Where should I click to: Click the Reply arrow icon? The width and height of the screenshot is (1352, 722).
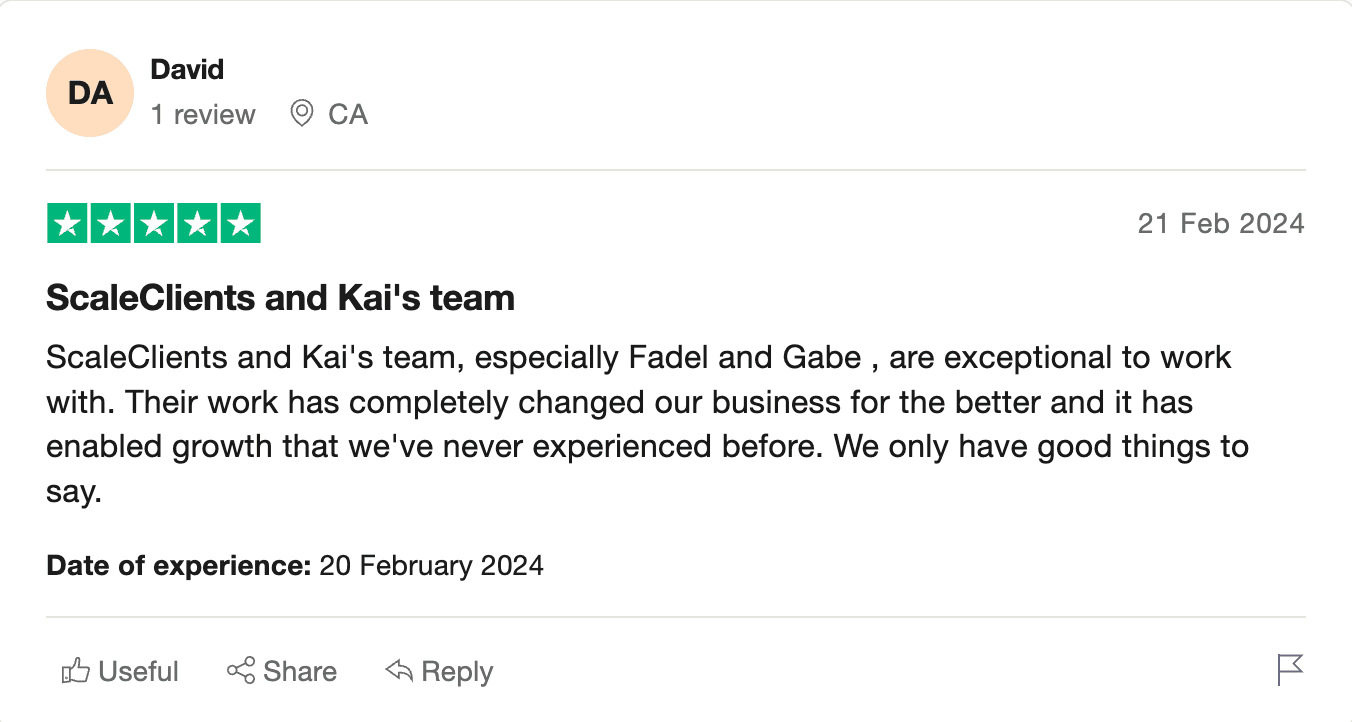click(399, 671)
